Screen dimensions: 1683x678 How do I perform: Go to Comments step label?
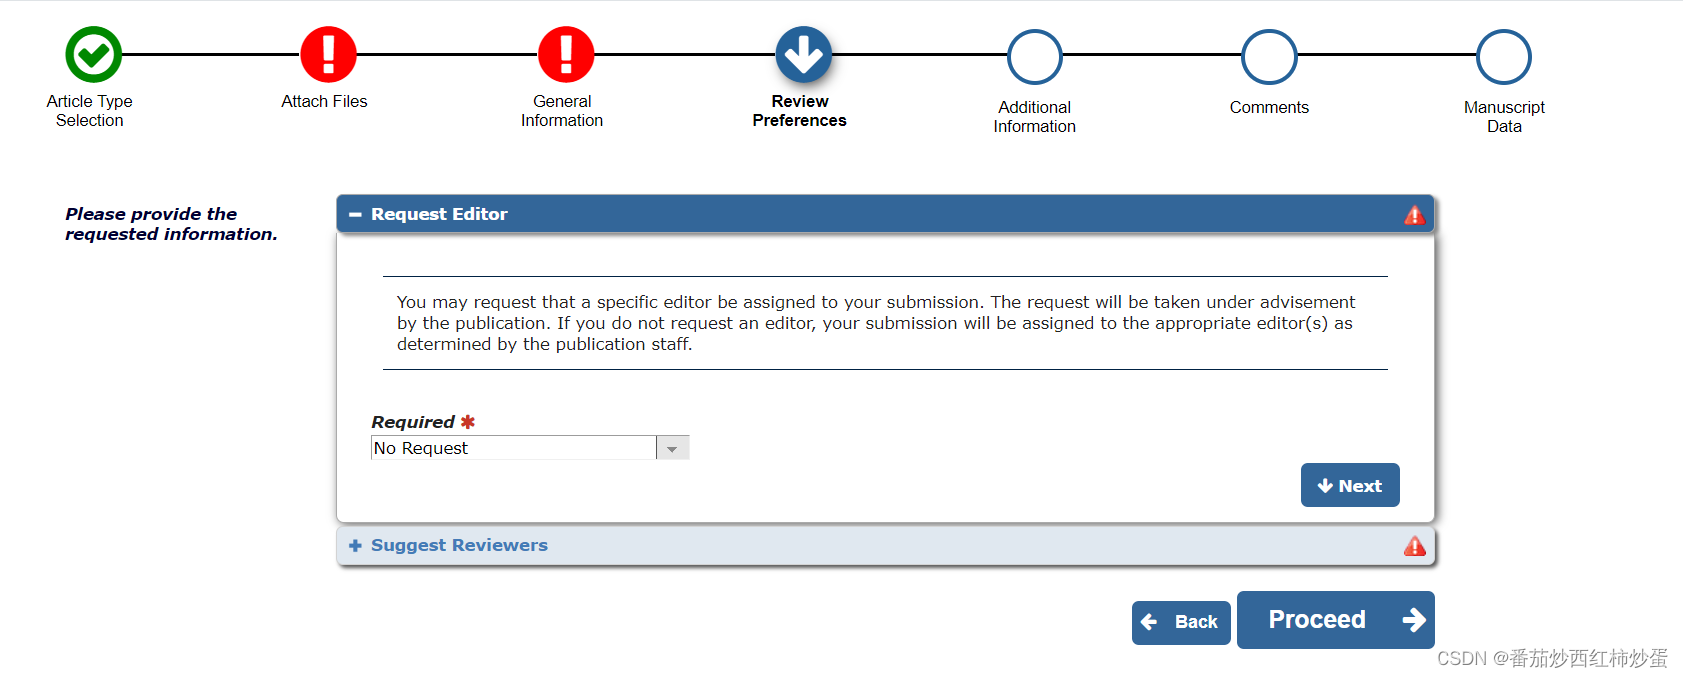click(x=1269, y=107)
